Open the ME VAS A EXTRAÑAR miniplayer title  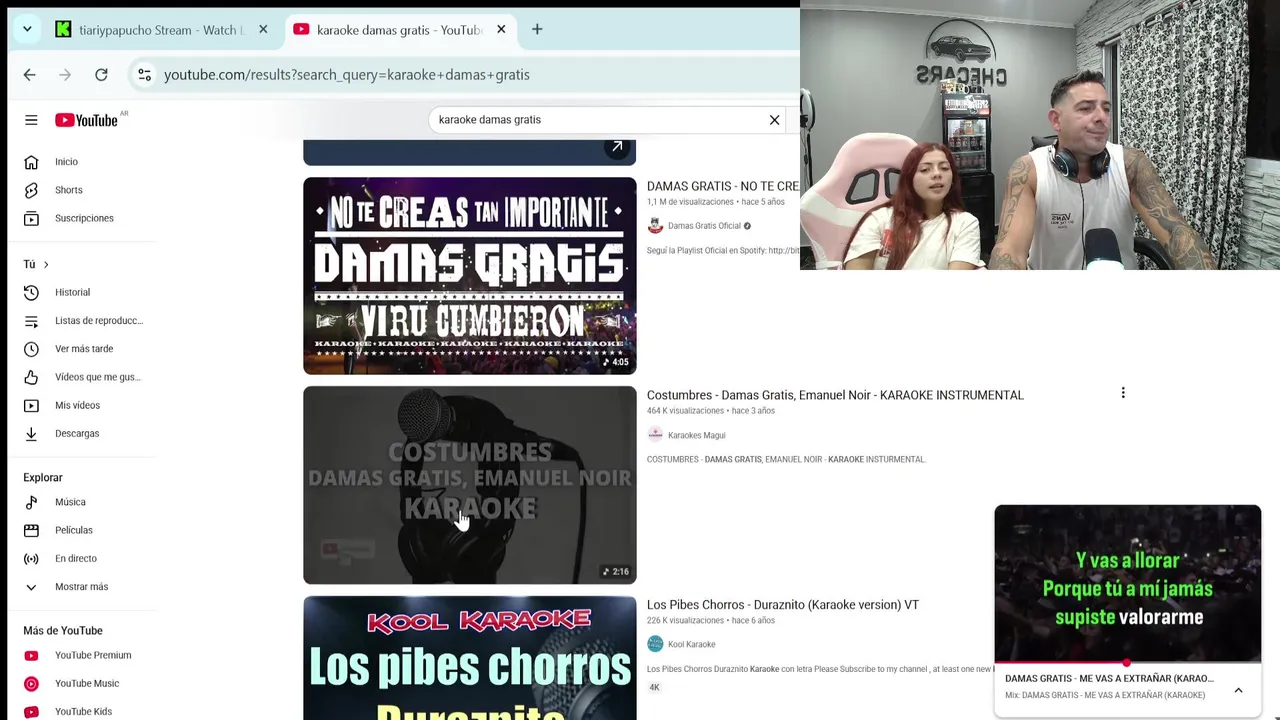1109,678
